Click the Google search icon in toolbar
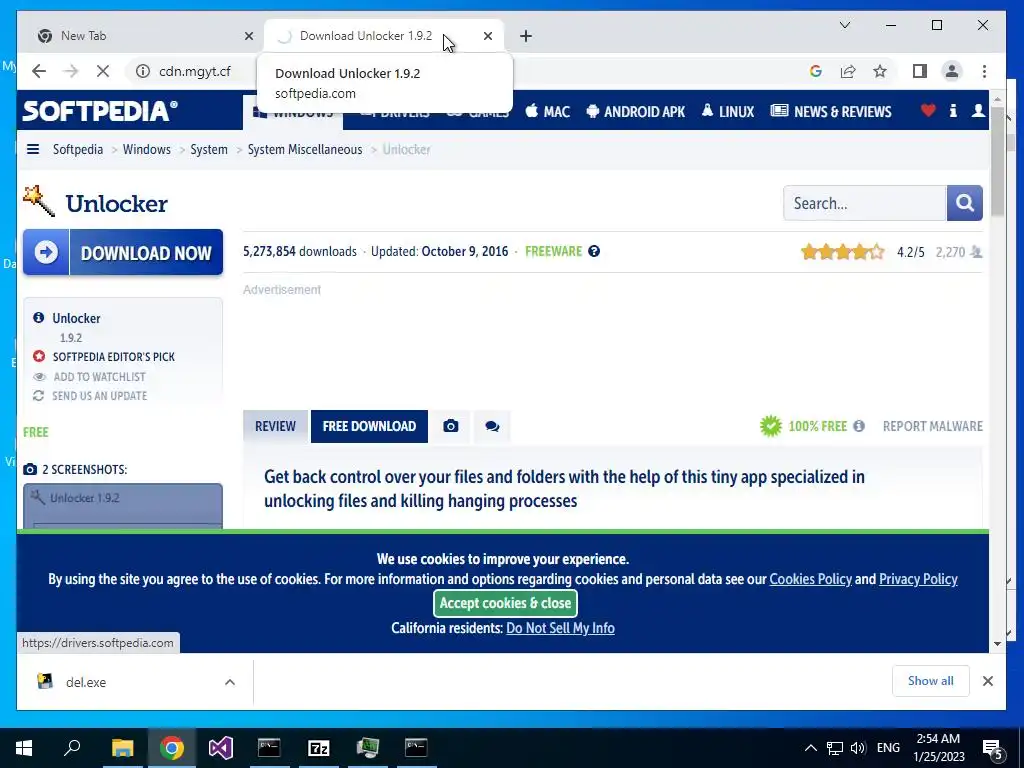 coord(815,71)
